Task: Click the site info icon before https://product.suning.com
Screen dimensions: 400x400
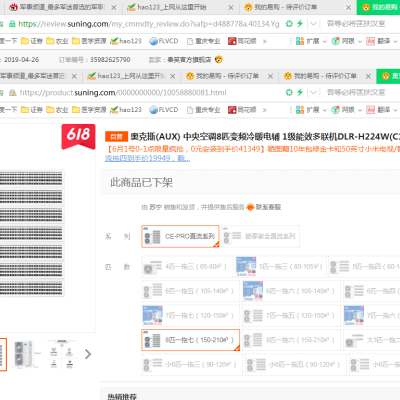Action: click(x=12, y=92)
